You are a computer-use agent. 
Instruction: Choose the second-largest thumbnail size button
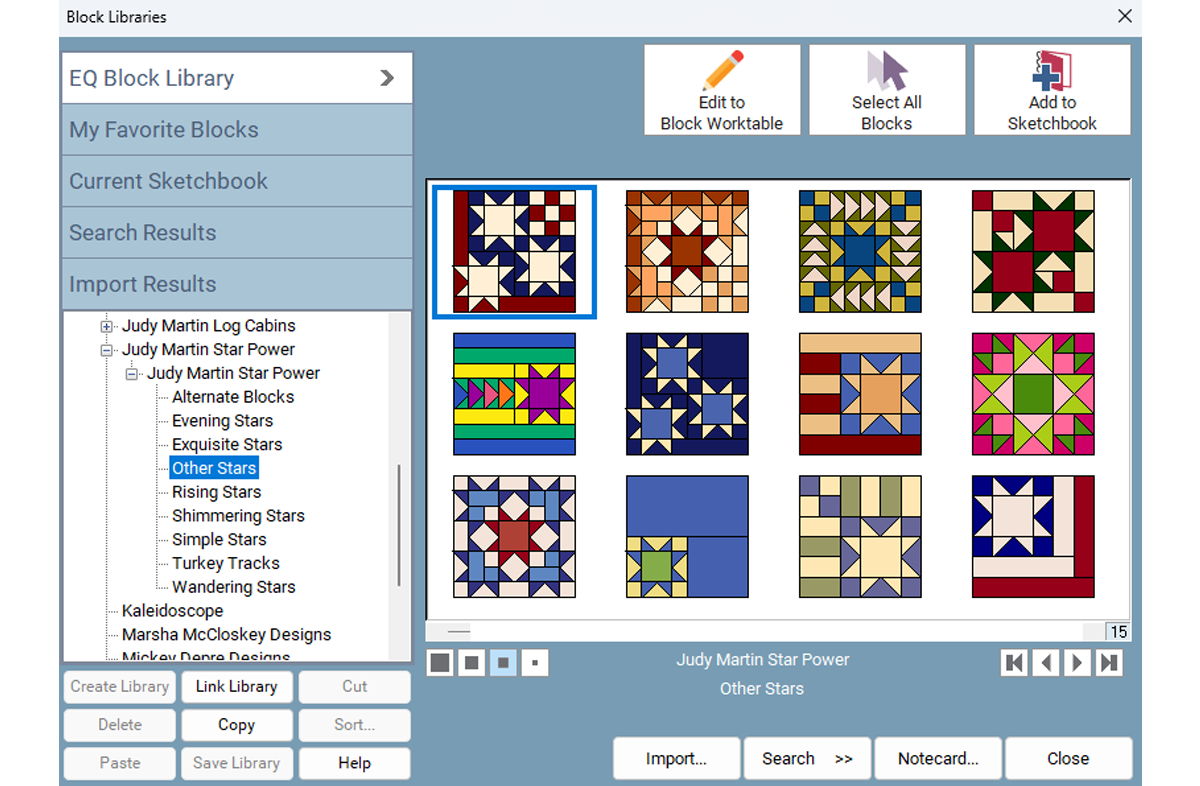click(x=472, y=663)
